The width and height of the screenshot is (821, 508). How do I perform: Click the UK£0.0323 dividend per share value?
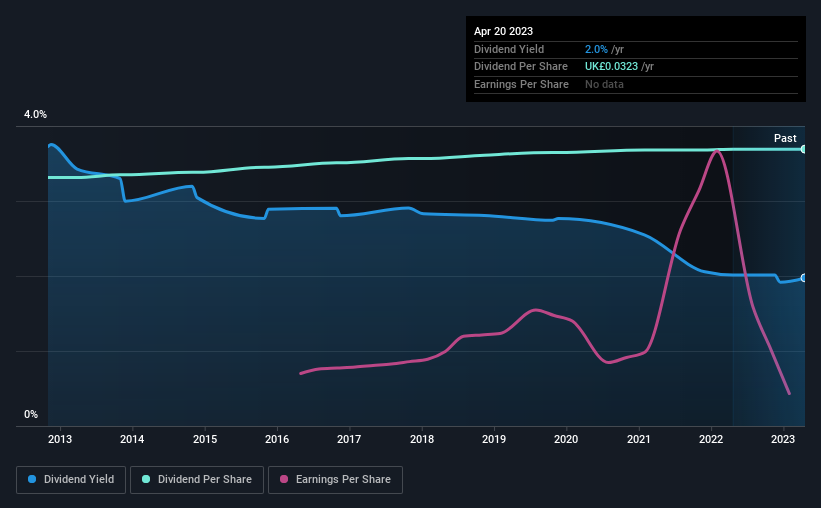point(611,67)
